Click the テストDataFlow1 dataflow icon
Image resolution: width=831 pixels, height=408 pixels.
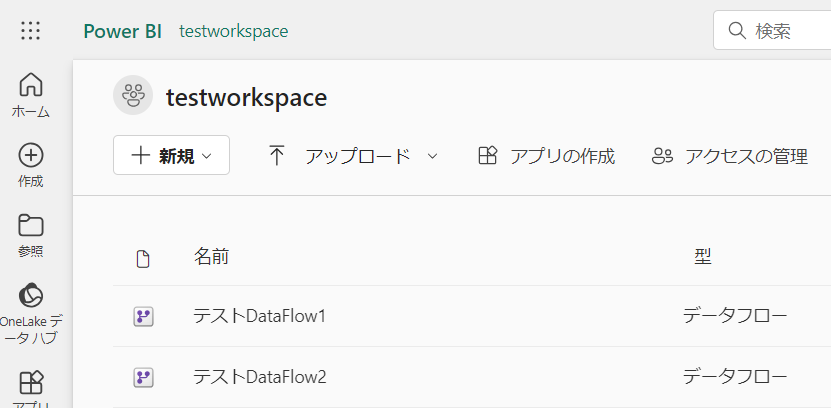[143, 317]
